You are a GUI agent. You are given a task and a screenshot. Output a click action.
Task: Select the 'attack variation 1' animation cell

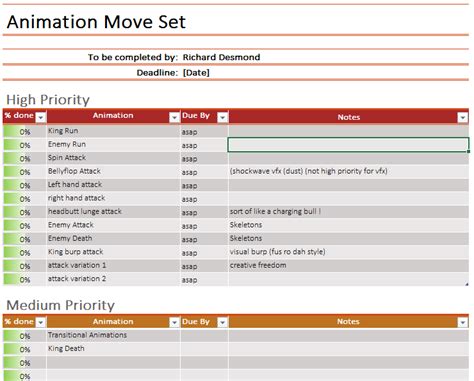(113, 265)
